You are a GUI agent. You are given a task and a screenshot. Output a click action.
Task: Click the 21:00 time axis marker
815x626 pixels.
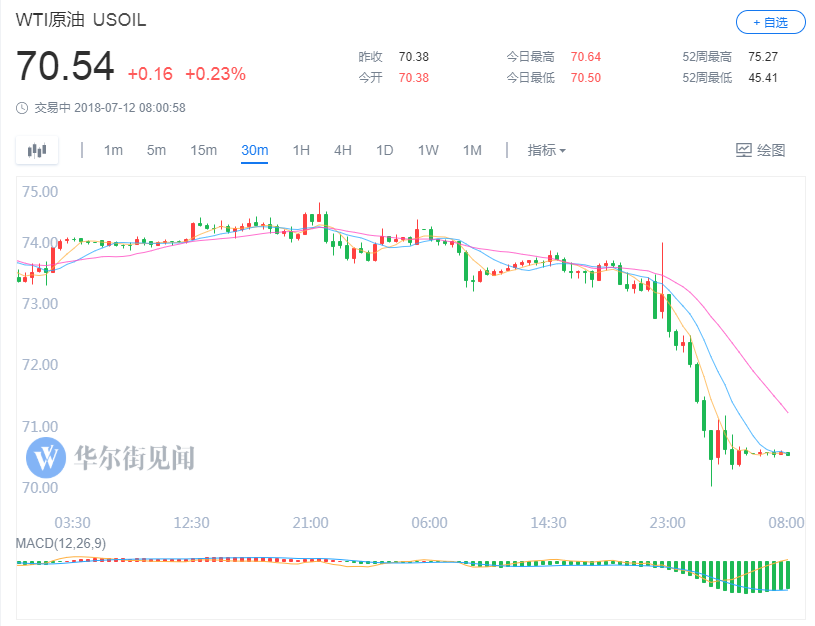310,523
